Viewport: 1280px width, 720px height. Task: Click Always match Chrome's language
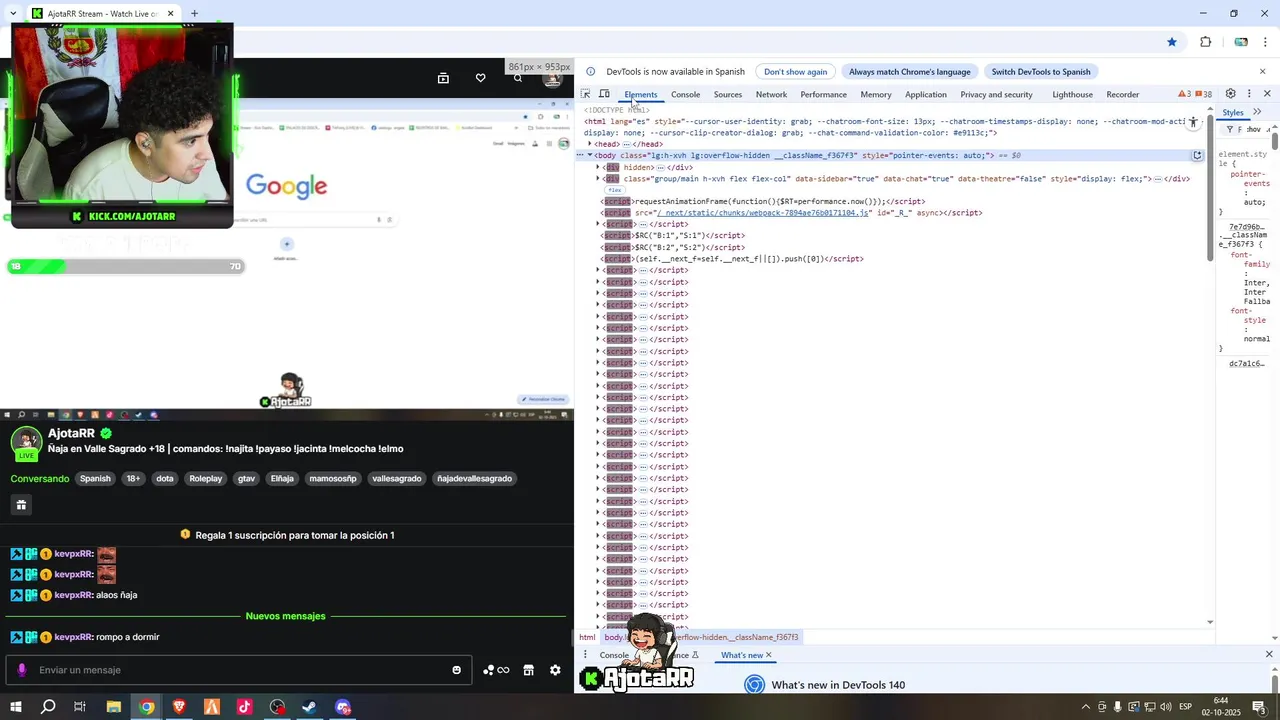(910, 72)
